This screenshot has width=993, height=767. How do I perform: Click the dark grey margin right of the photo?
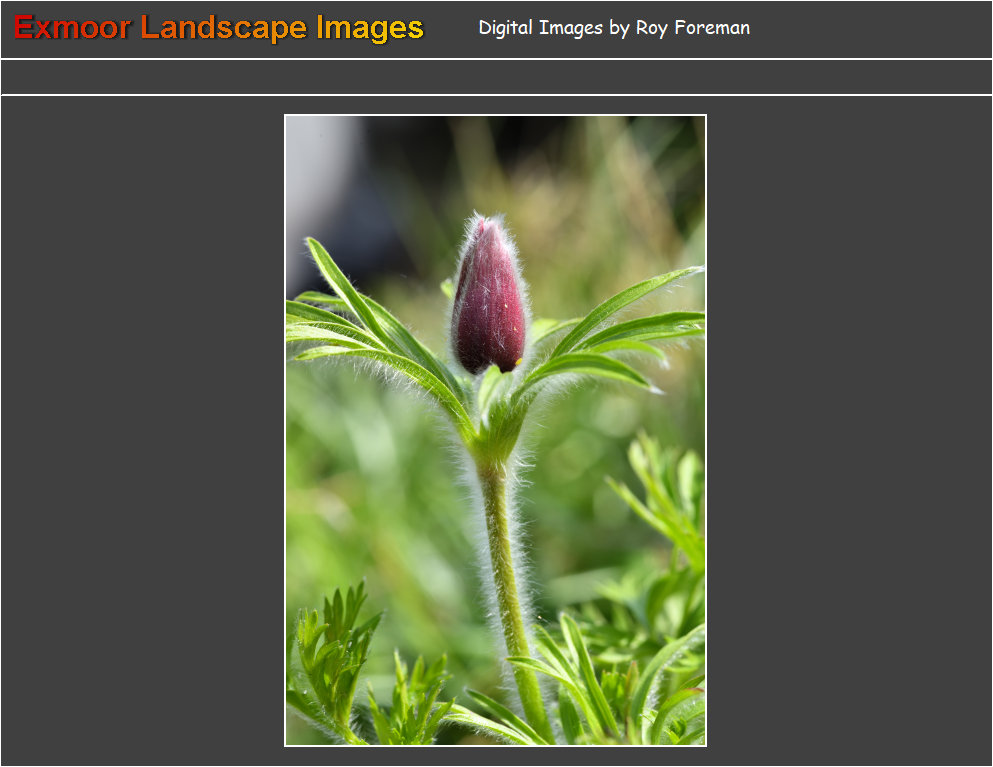(850, 430)
